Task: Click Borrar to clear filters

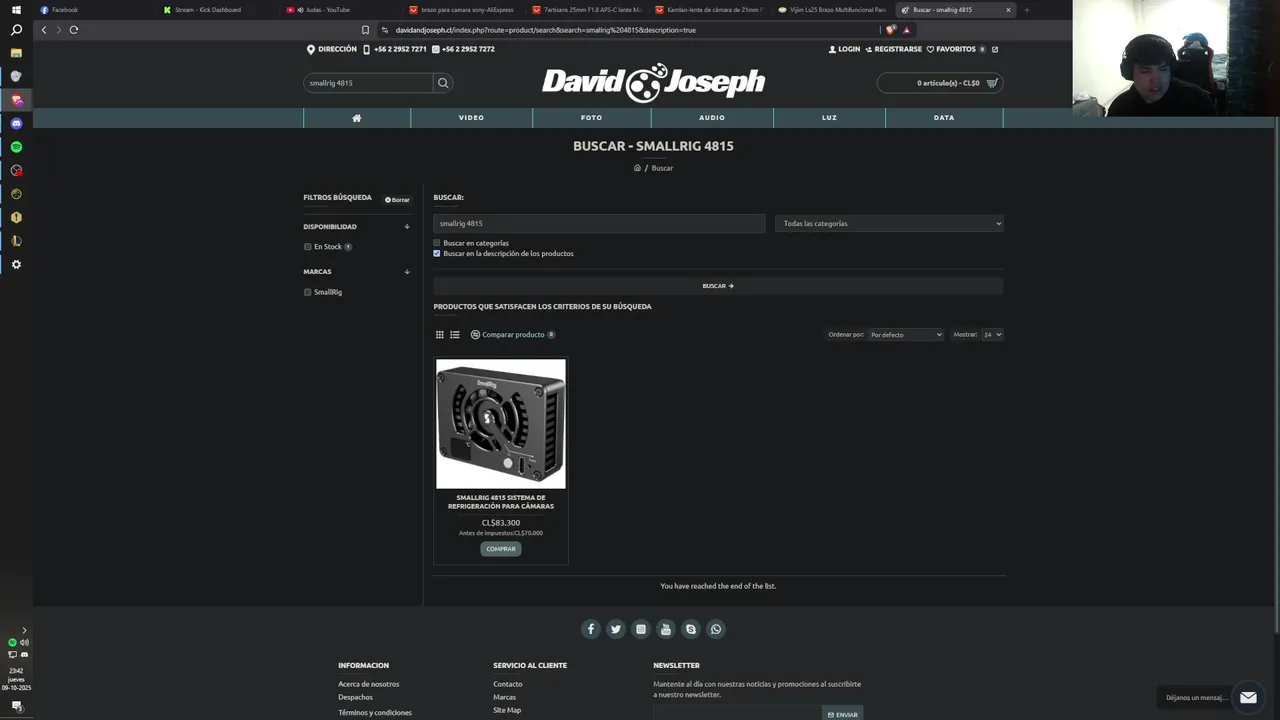Action: pyautogui.click(x=397, y=200)
